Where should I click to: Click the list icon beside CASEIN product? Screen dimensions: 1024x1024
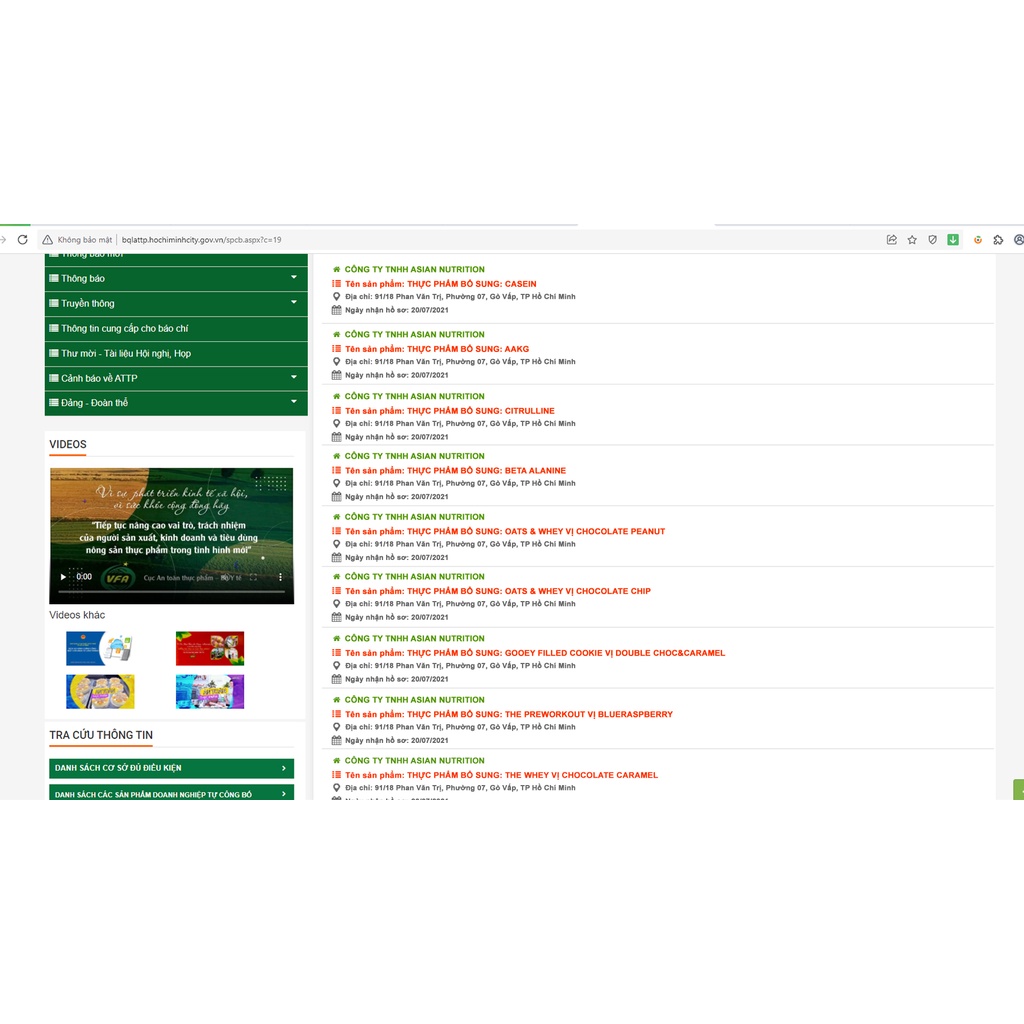[336, 283]
